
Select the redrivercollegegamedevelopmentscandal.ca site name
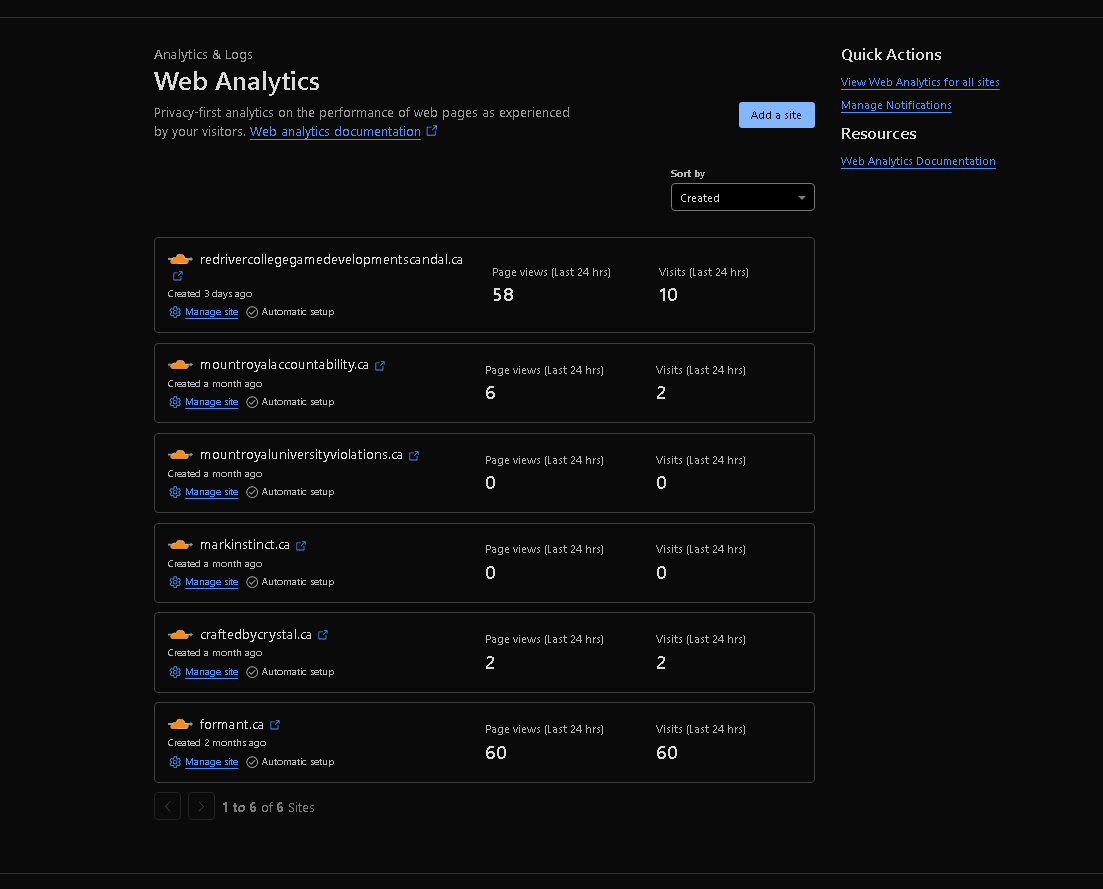pos(331,260)
